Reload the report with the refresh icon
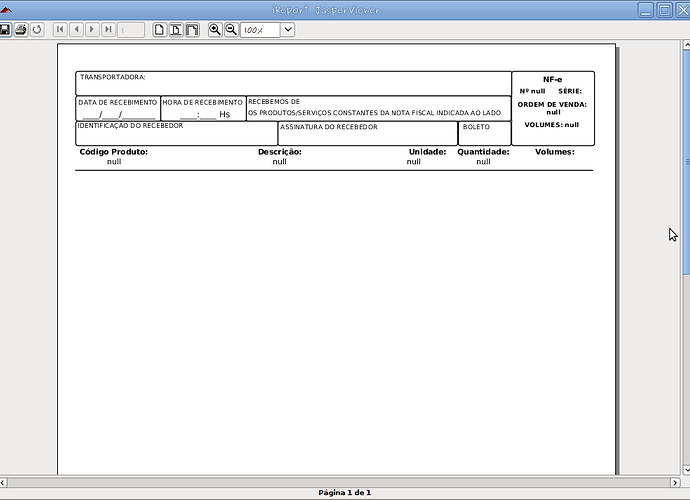 tap(37, 30)
